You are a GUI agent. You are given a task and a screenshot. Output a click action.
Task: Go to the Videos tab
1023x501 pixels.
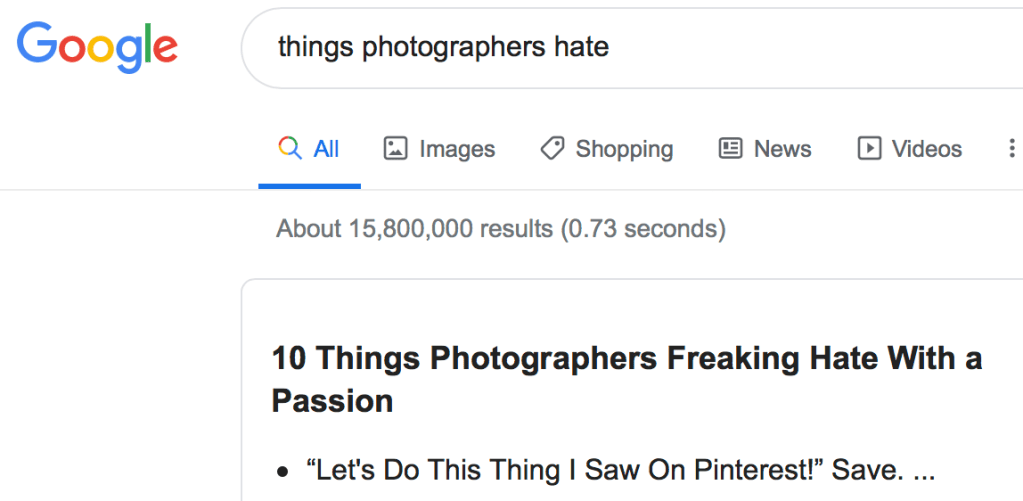point(926,149)
